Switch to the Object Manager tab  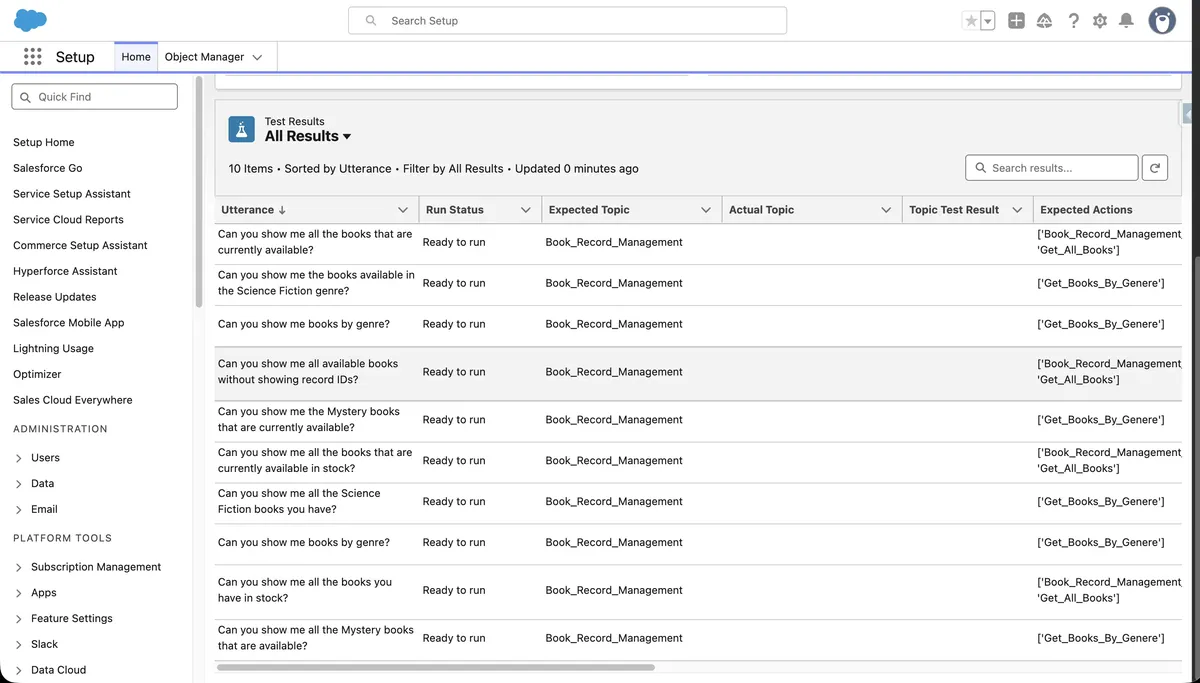205,56
